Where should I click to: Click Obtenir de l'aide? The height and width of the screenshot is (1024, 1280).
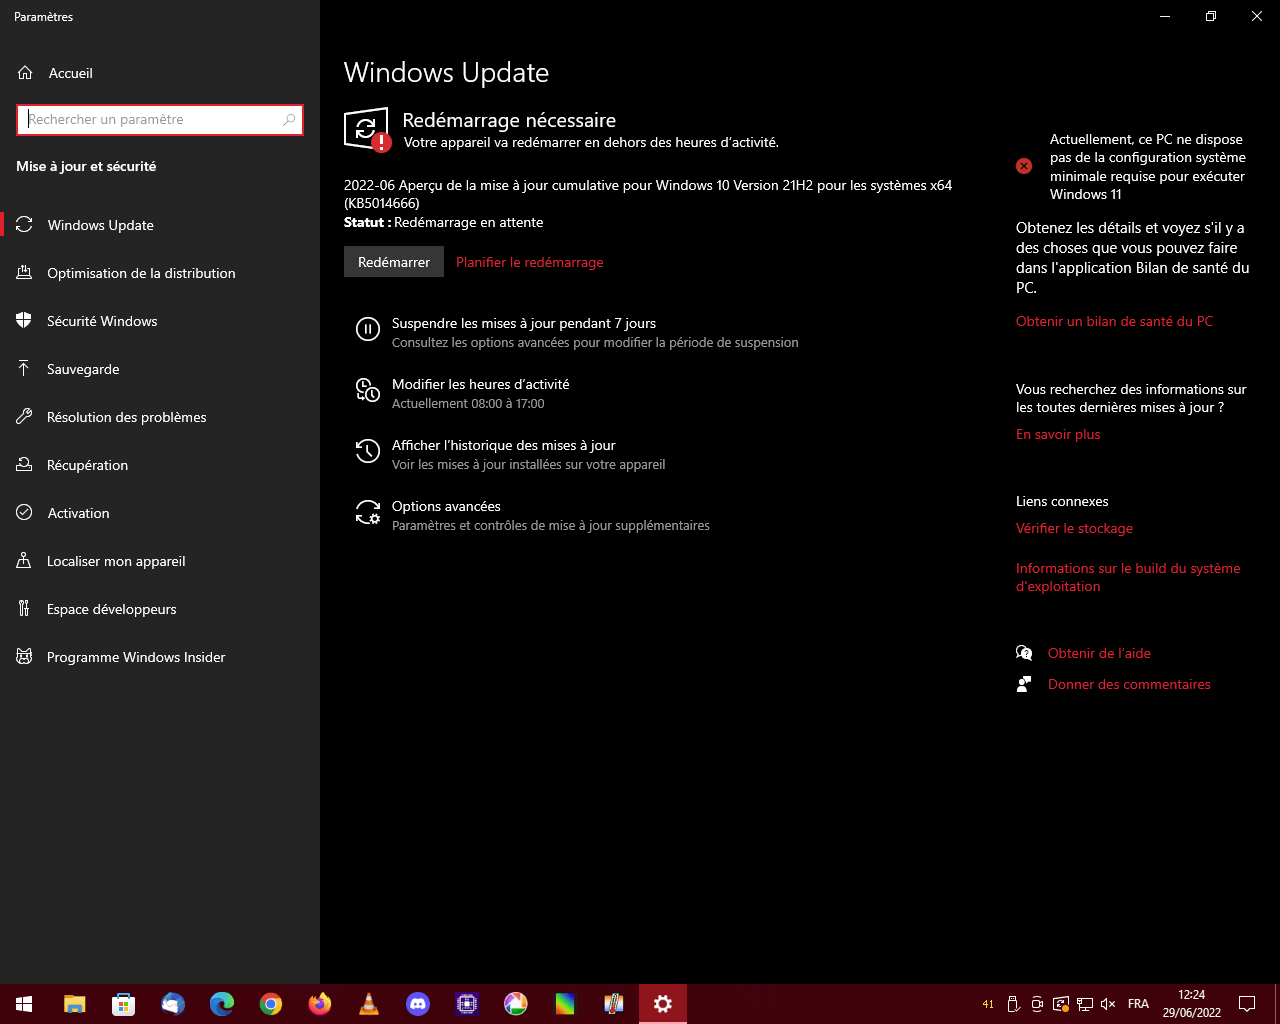(1099, 653)
